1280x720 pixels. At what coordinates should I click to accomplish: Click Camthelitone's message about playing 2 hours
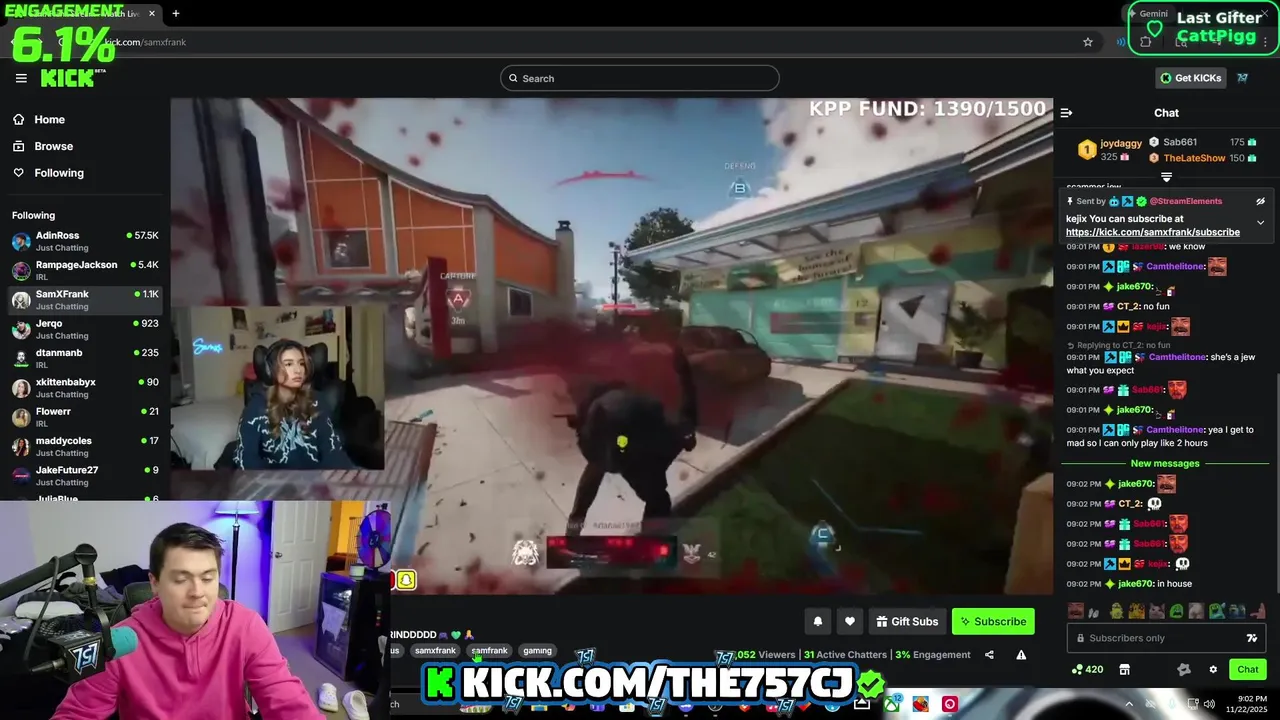point(1160,436)
